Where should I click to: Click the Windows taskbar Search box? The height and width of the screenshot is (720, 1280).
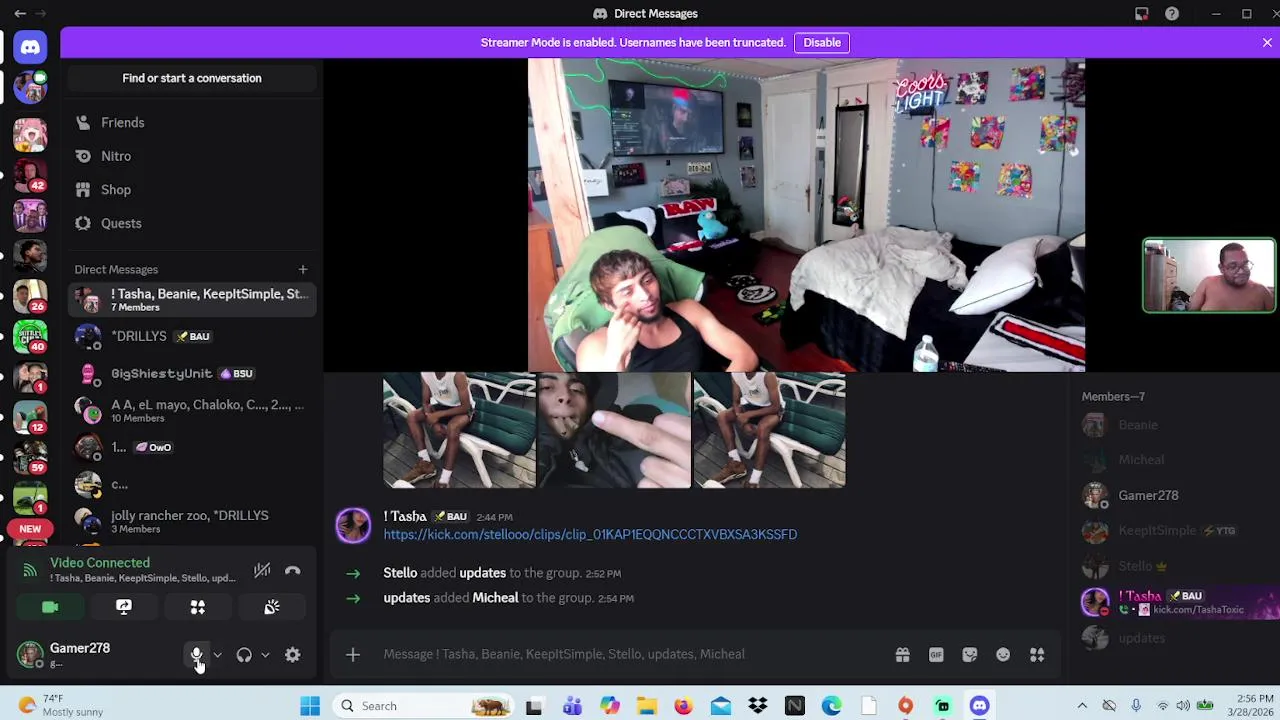click(424, 706)
